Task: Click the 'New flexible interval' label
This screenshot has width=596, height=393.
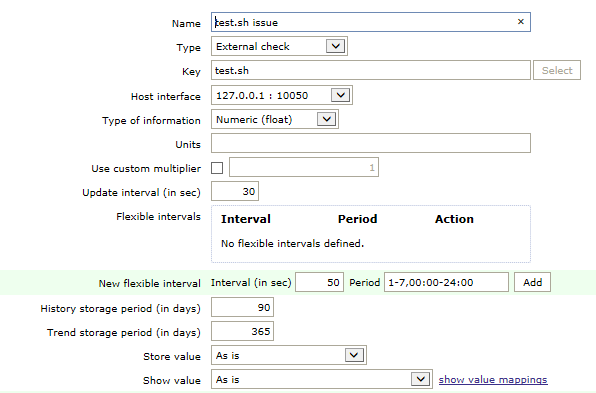Action: (149, 284)
